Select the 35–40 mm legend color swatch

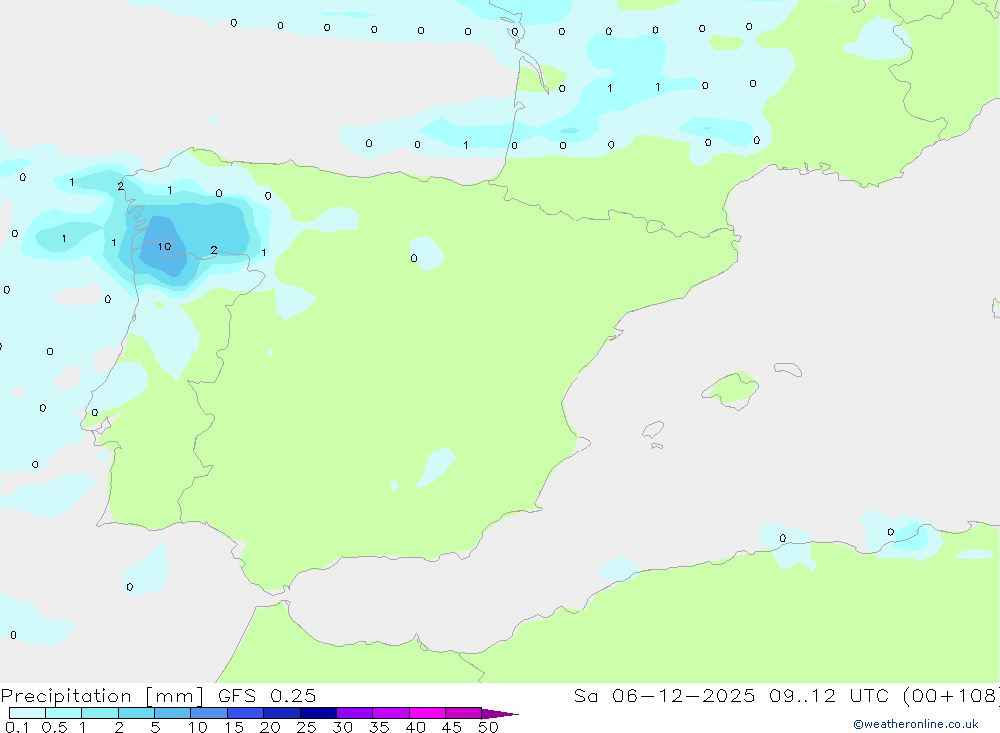tap(391, 713)
